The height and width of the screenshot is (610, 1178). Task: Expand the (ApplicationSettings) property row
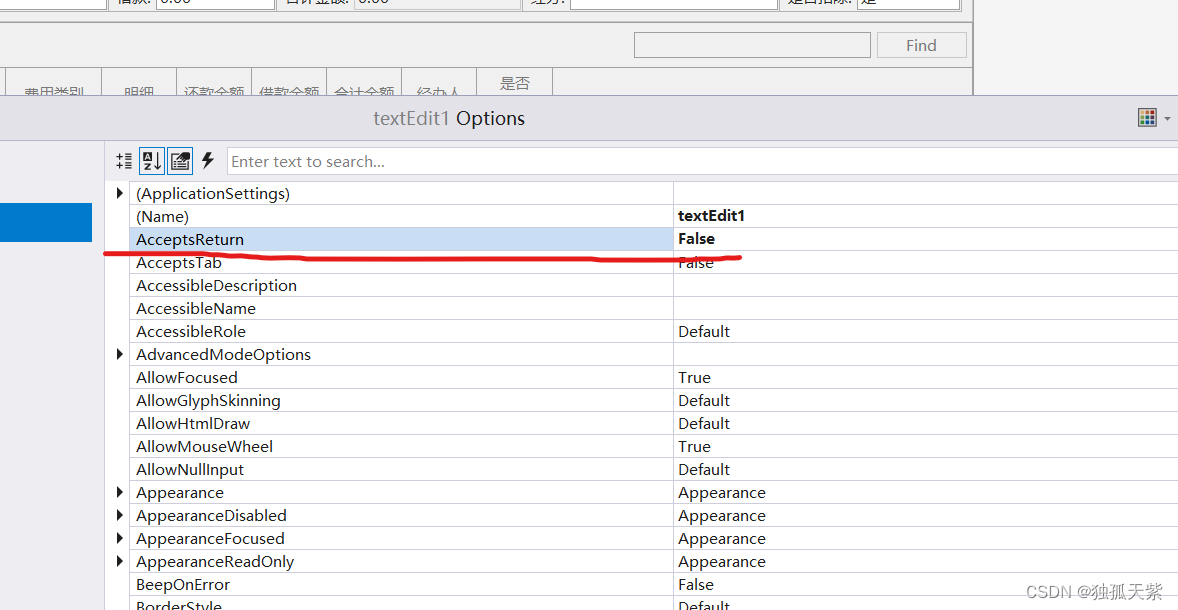coord(119,193)
